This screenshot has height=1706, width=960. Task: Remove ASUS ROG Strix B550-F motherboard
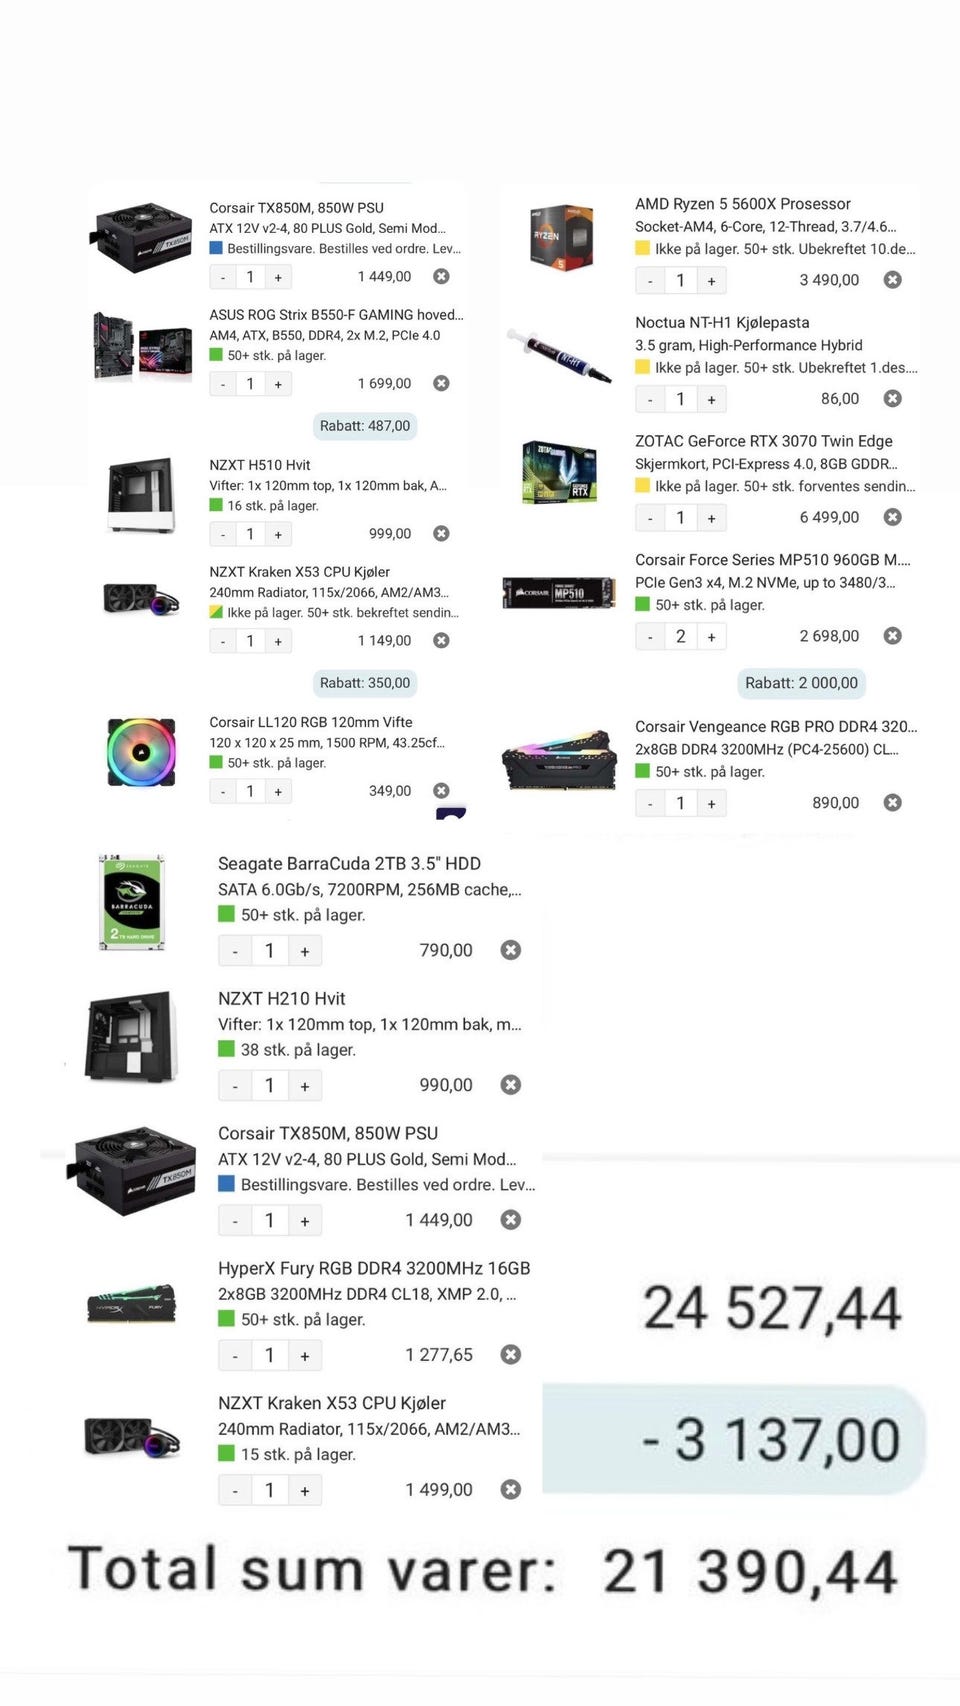click(x=441, y=383)
